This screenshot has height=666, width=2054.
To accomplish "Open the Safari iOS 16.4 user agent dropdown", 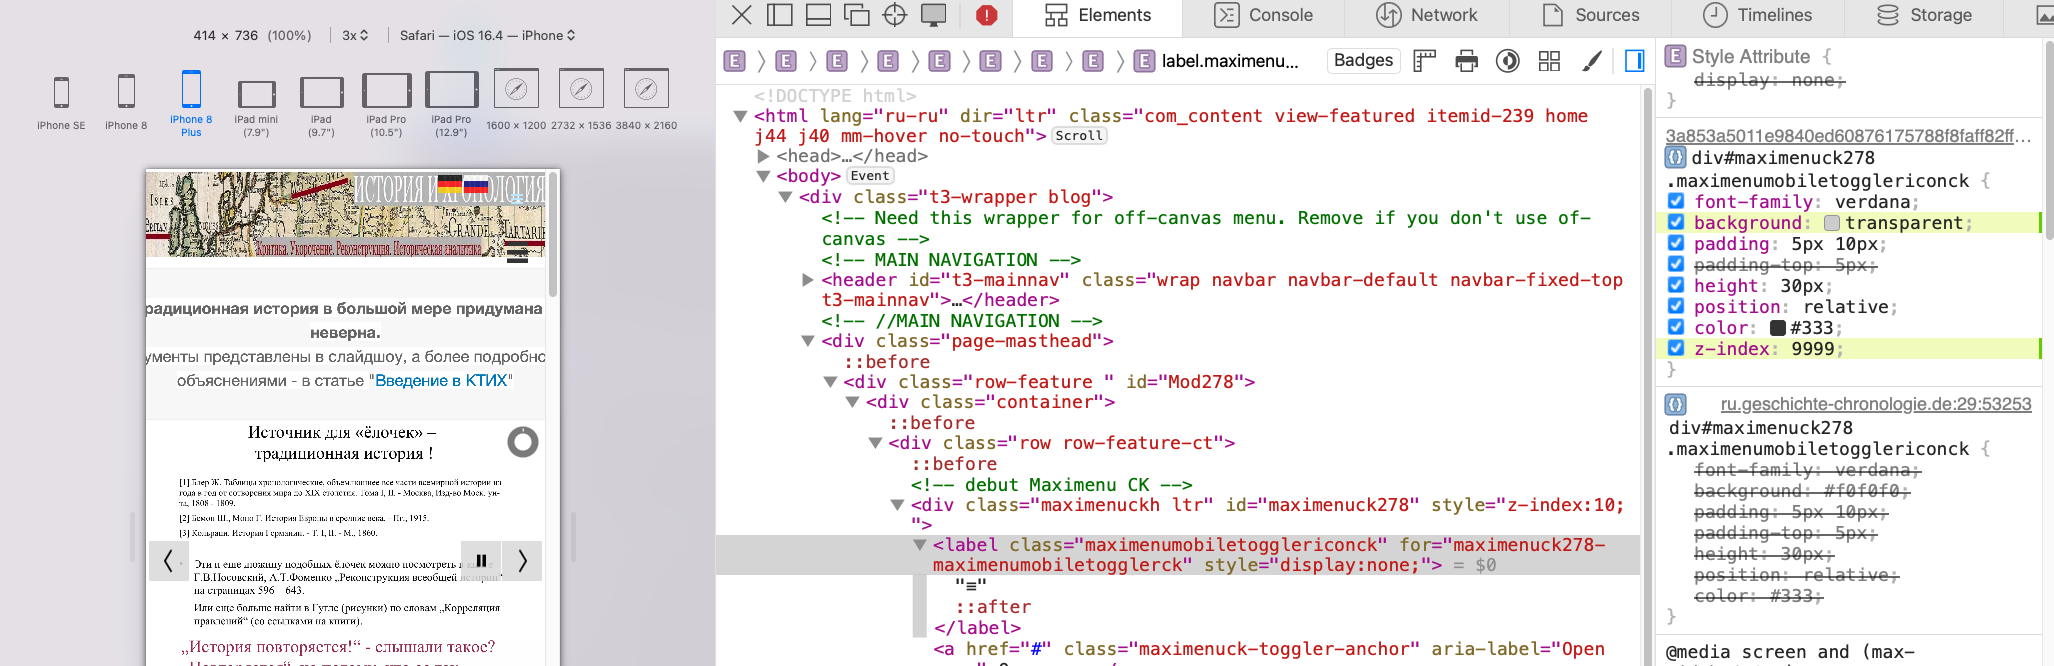I will coord(487,35).
